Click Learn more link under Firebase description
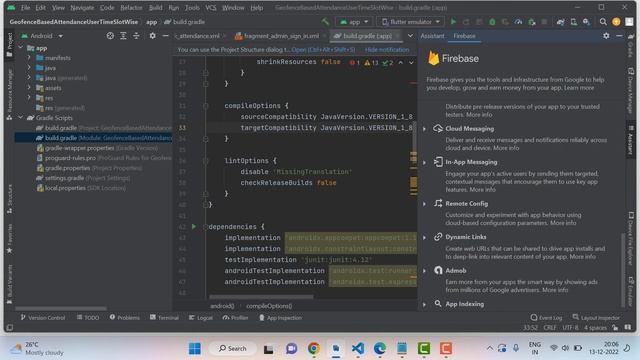640x360 pixels. [579, 88]
